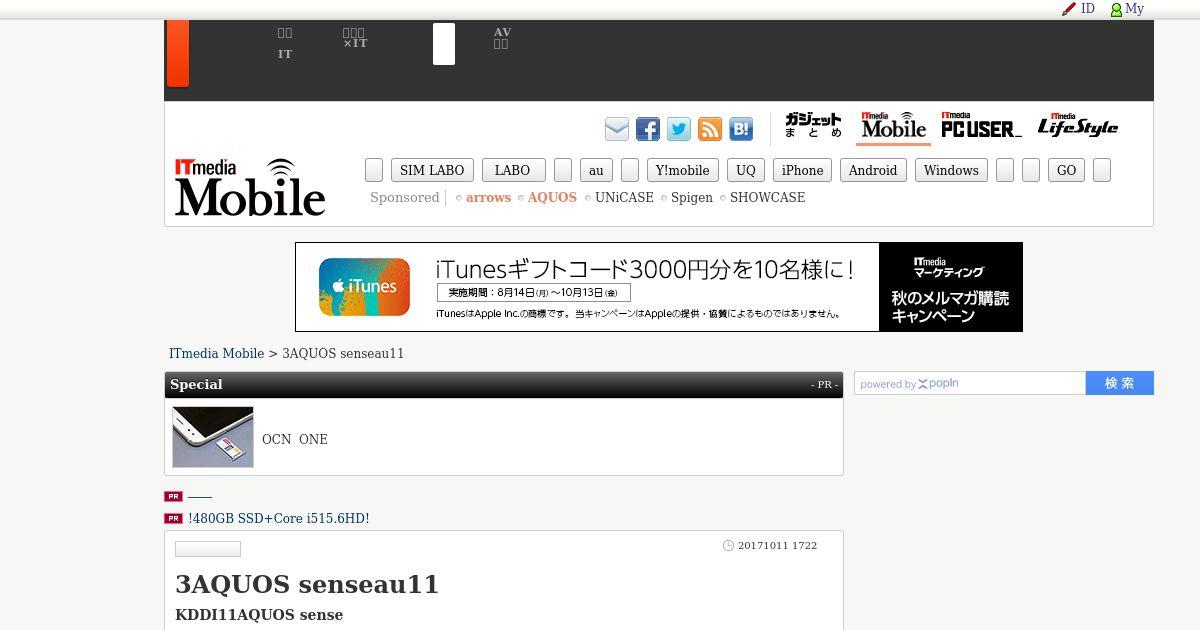The image size is (1200, 630).
Task: Open the LABO category button
Action: pyautogui.click(x=513, y=170)
